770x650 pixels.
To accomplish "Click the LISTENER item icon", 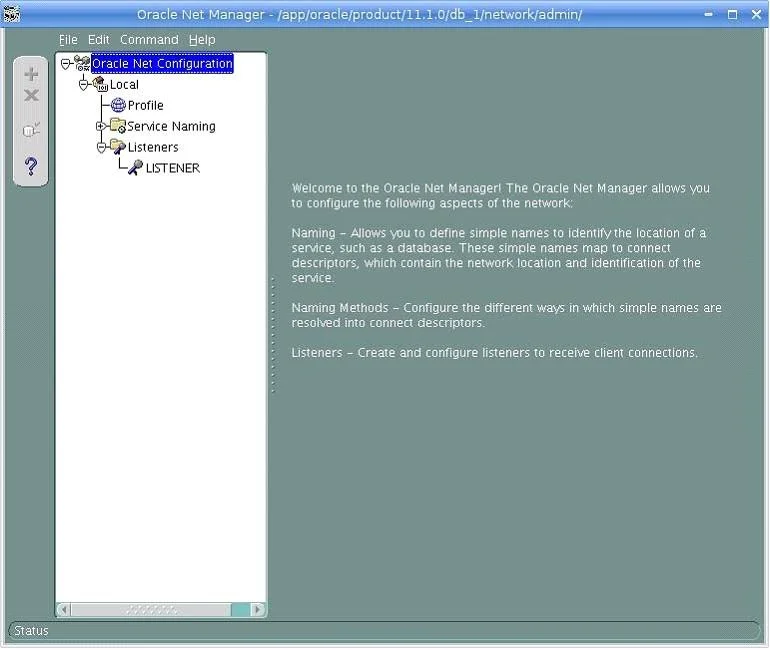I will tap(136, 167).
